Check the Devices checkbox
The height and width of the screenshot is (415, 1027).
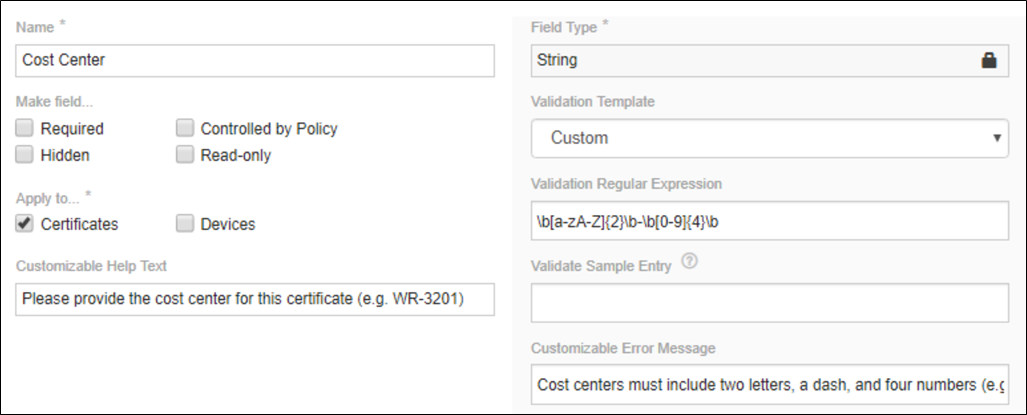(x=185, y=224)
